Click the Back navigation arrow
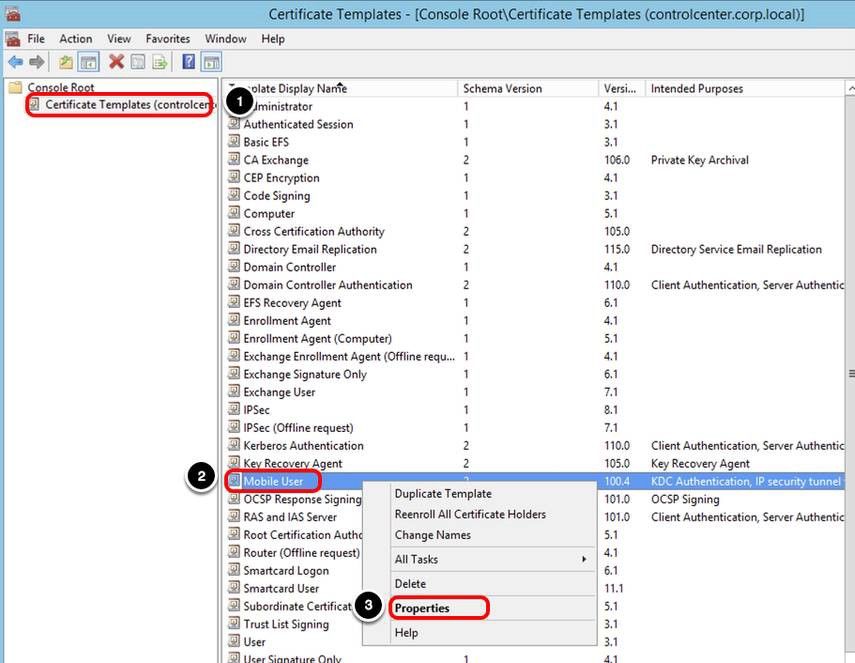Image resolution: width=855 pixels, height=663 pixels. tap(16, 61)
